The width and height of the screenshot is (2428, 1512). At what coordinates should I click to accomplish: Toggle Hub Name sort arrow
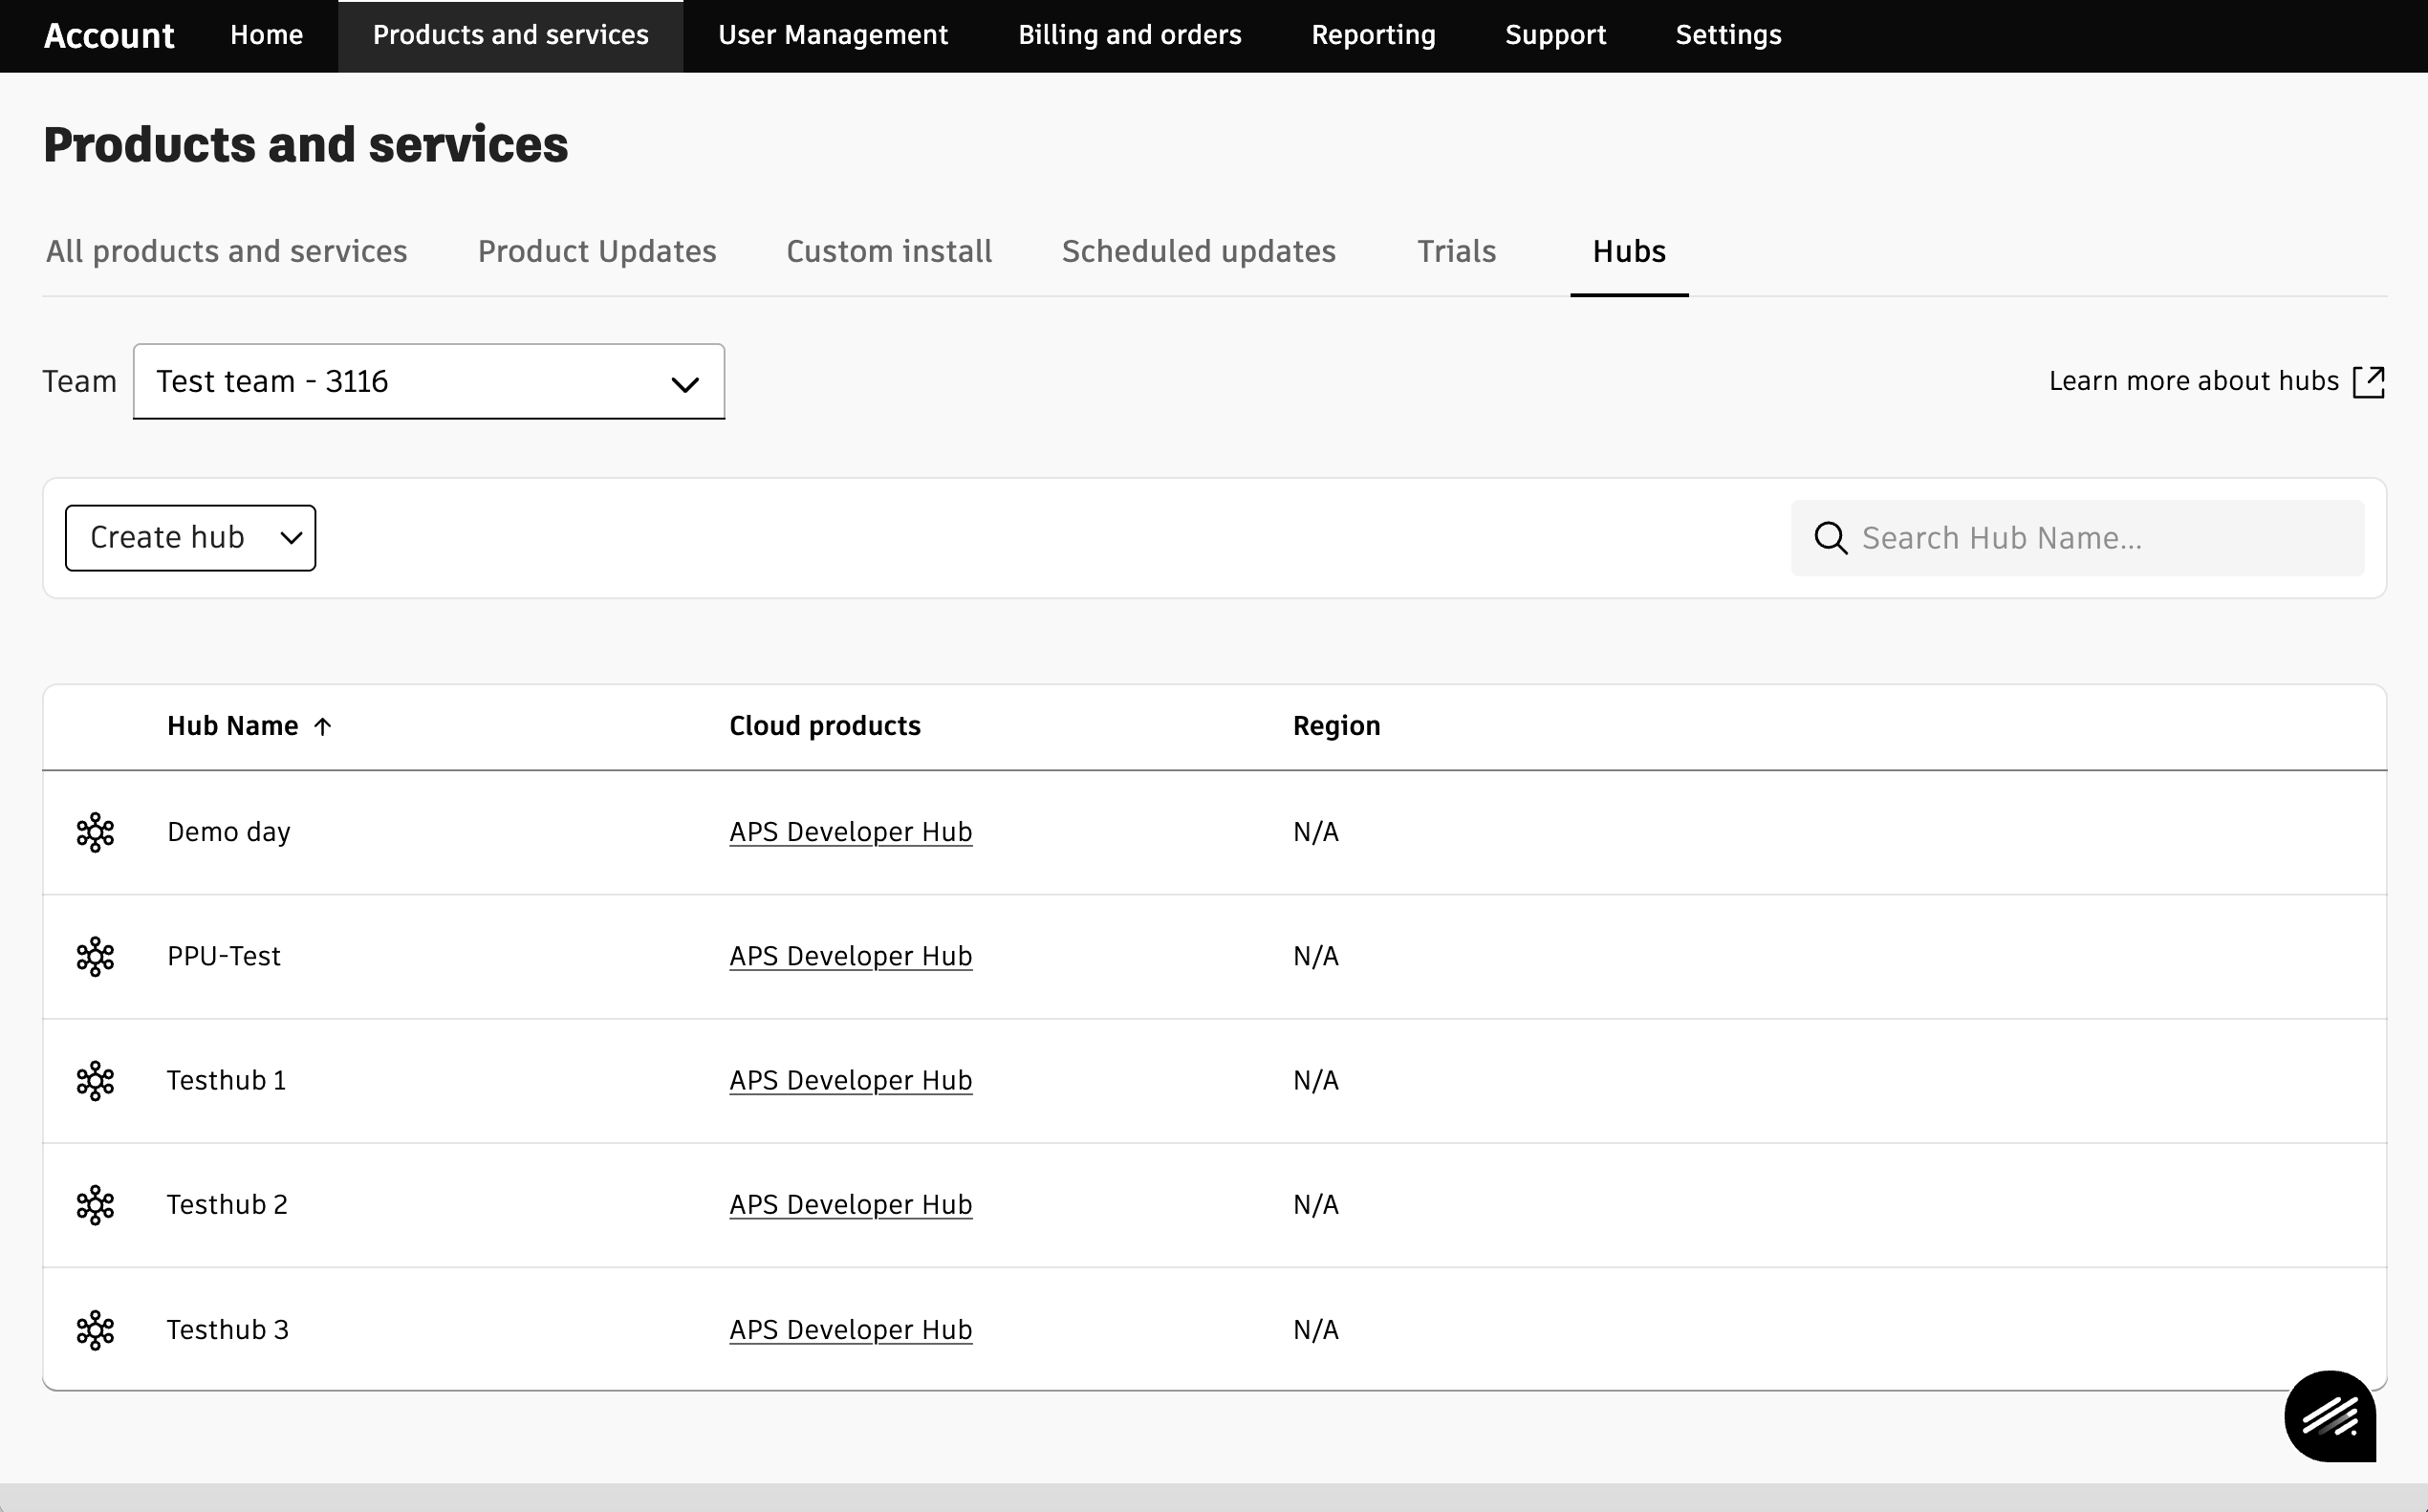322,726
